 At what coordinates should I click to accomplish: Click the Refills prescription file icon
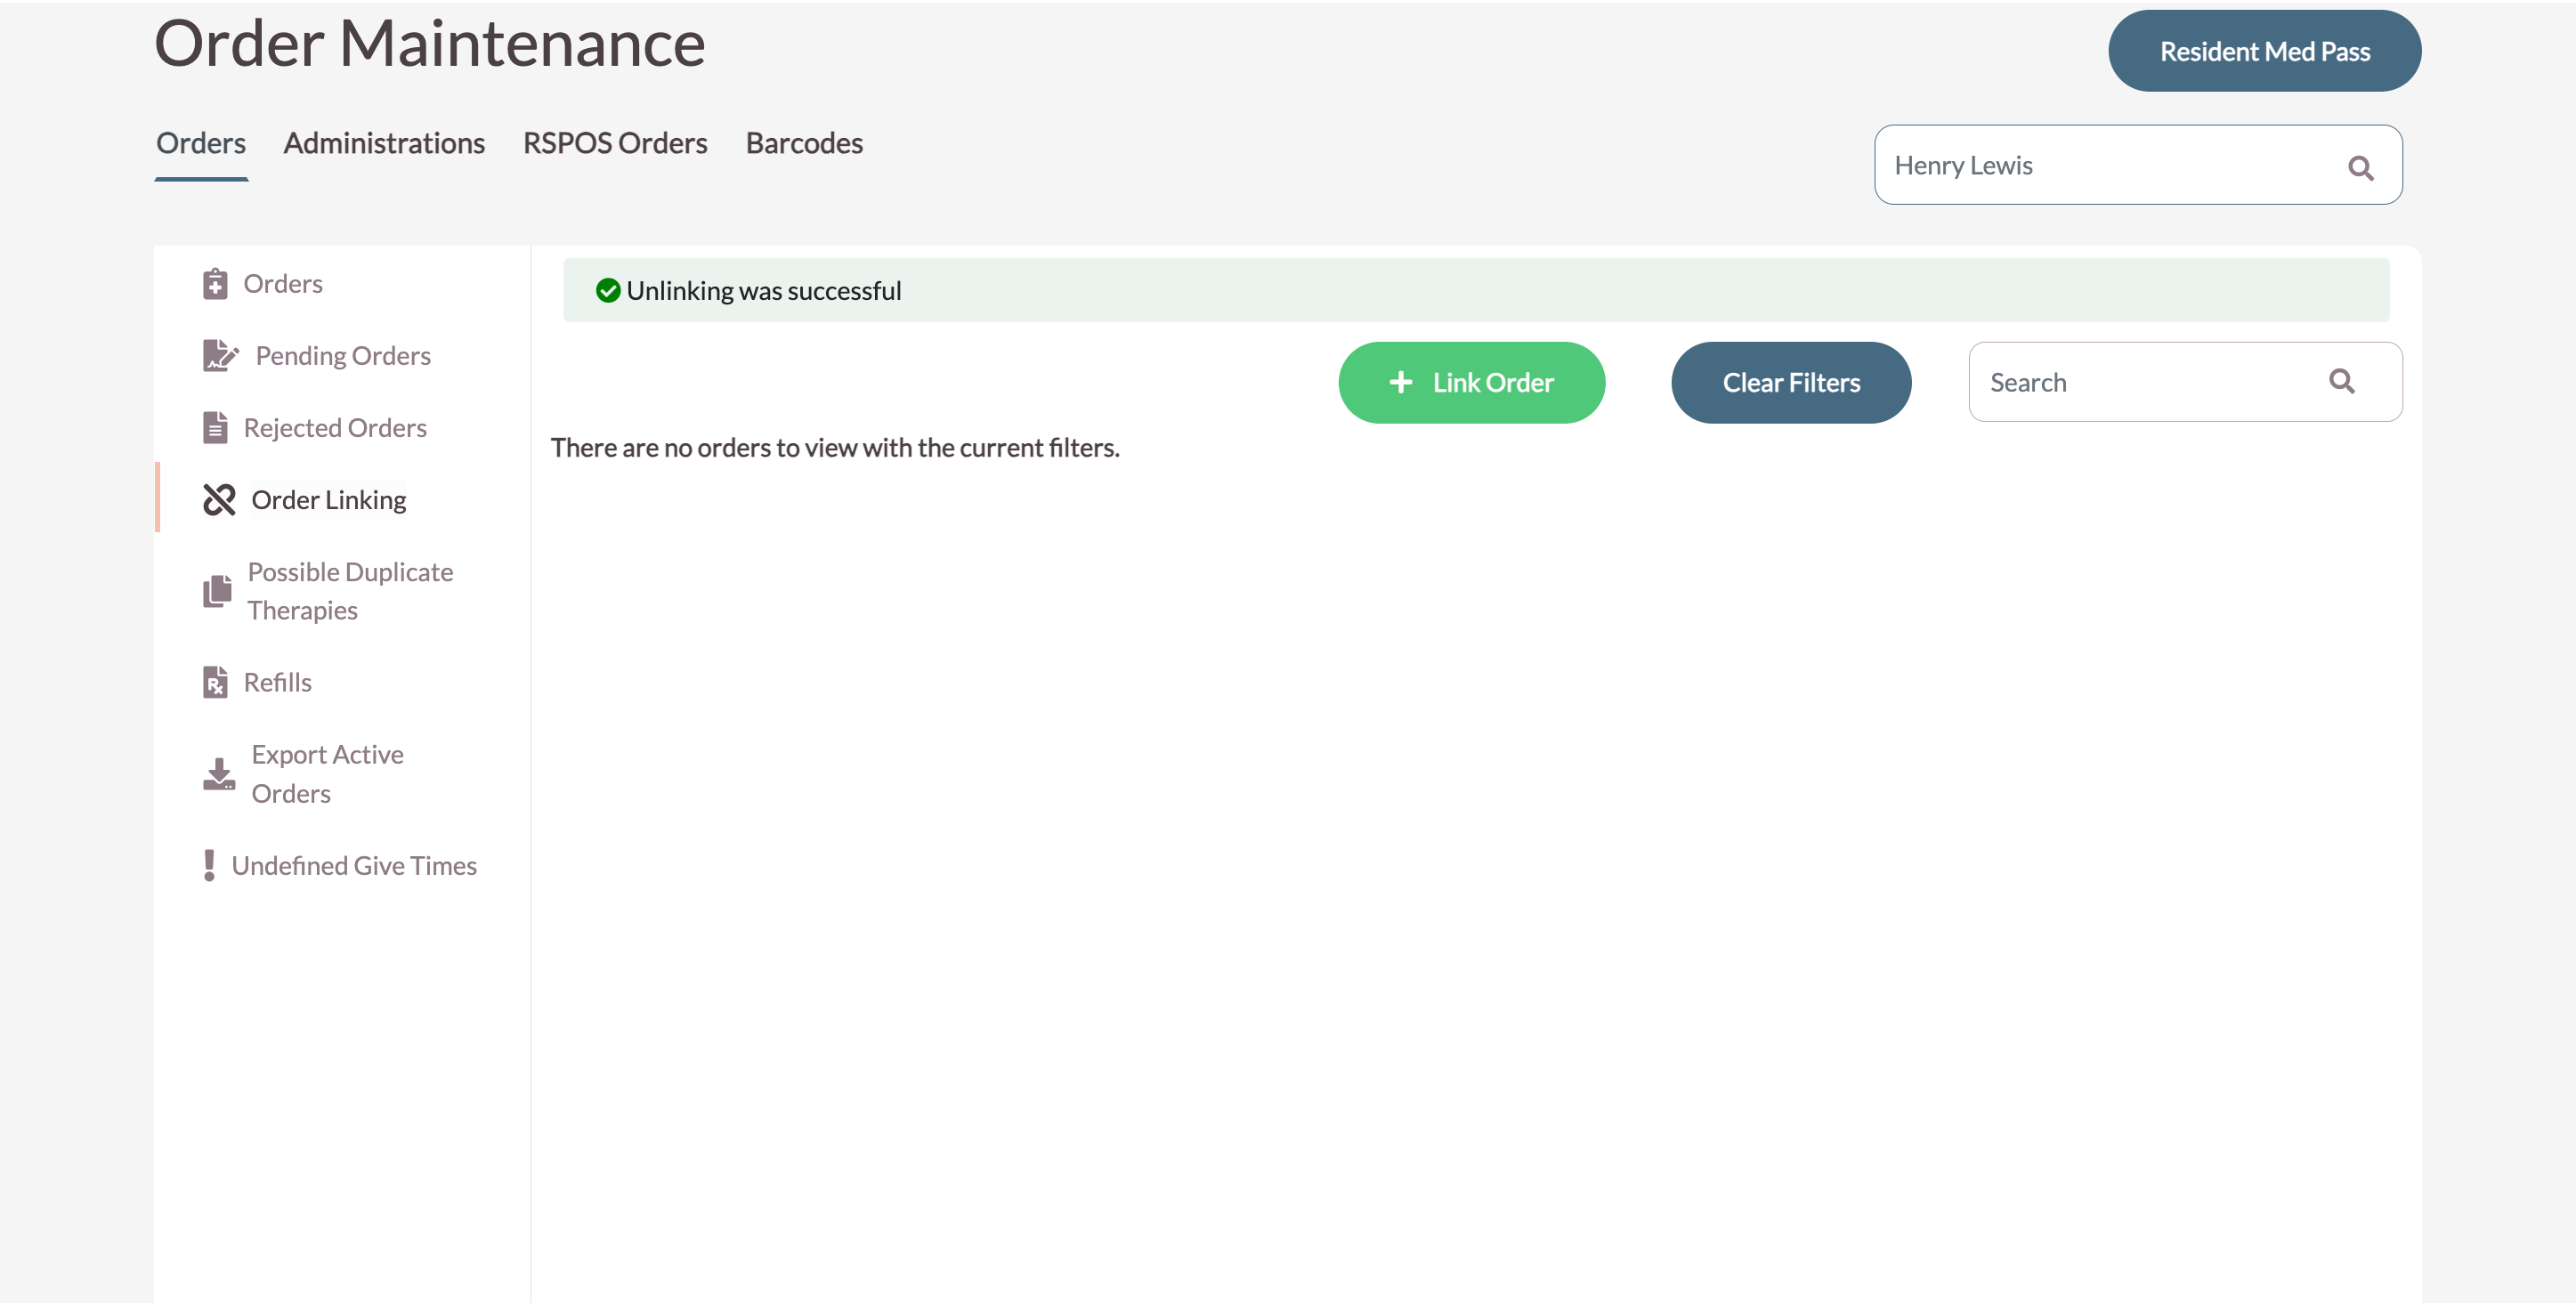click(x=215, y=682)
